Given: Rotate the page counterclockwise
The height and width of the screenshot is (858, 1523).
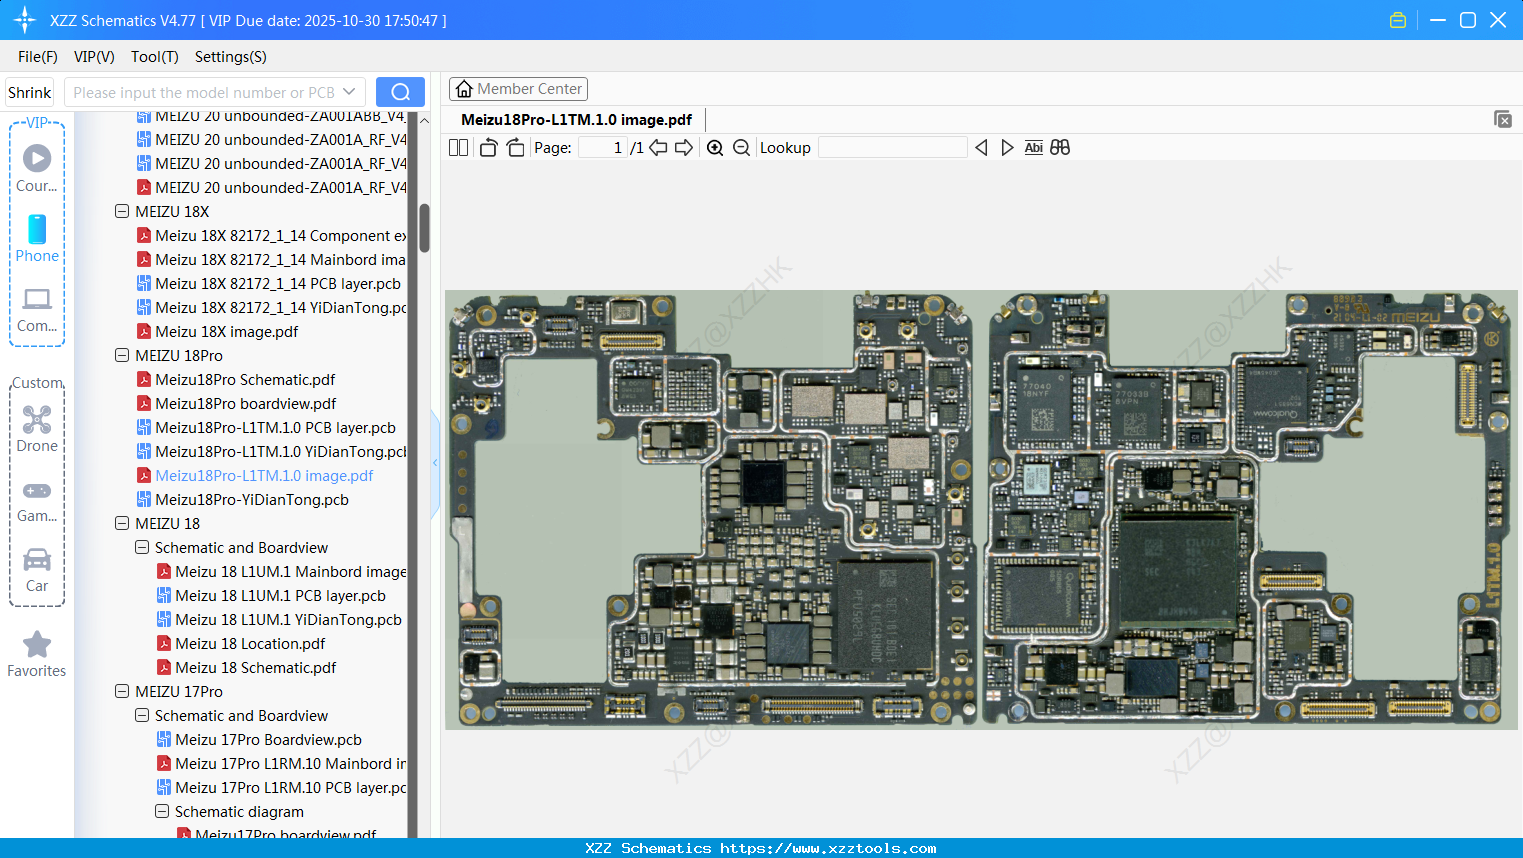Looking at the screenshot, I should coord(488,148).
